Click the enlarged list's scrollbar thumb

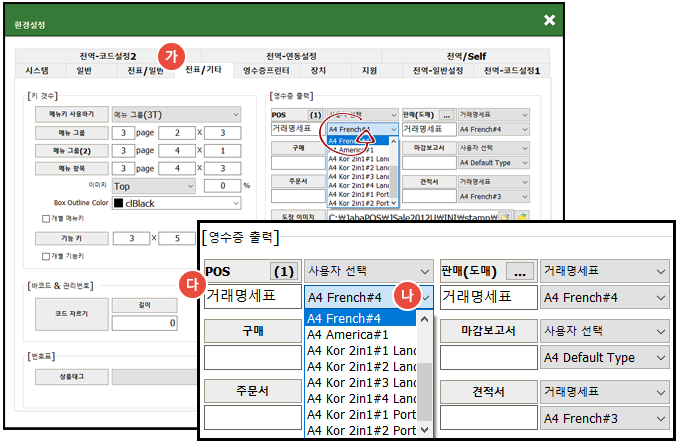click(x=425, y=392)
